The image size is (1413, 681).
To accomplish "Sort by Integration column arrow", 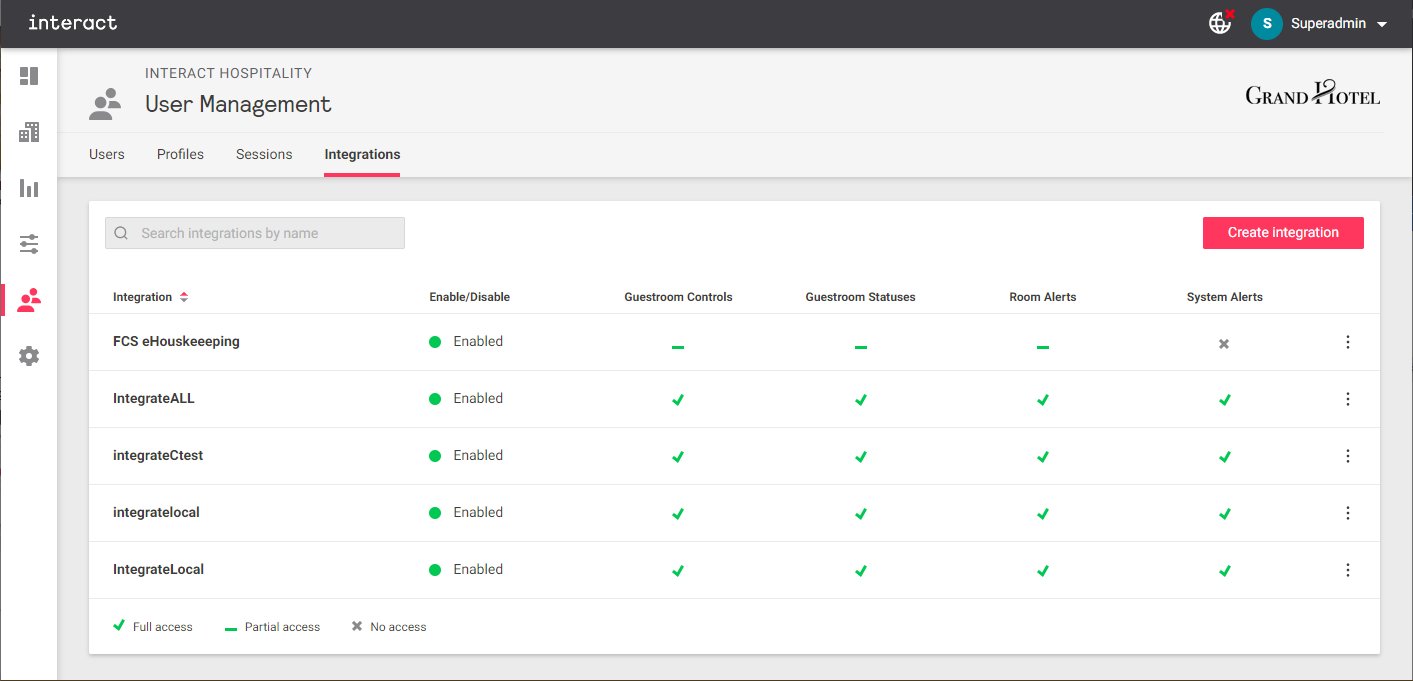I will pyautogui.click(x=184, y=297).
